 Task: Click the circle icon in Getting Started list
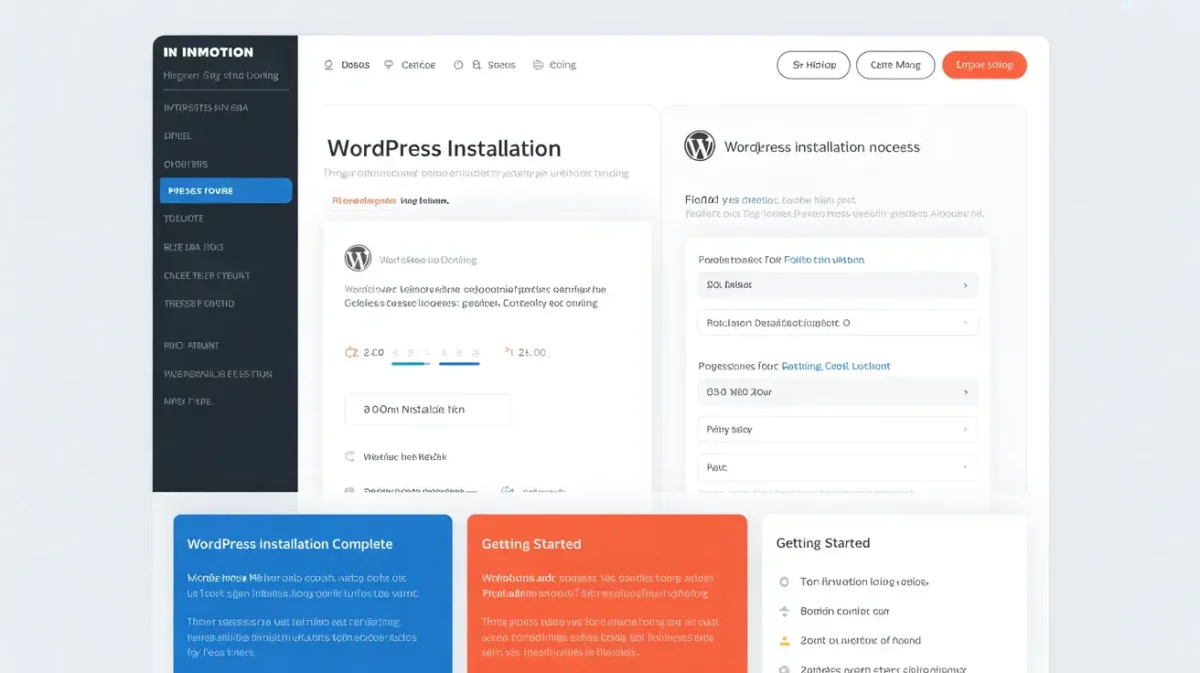coord(784,582)
